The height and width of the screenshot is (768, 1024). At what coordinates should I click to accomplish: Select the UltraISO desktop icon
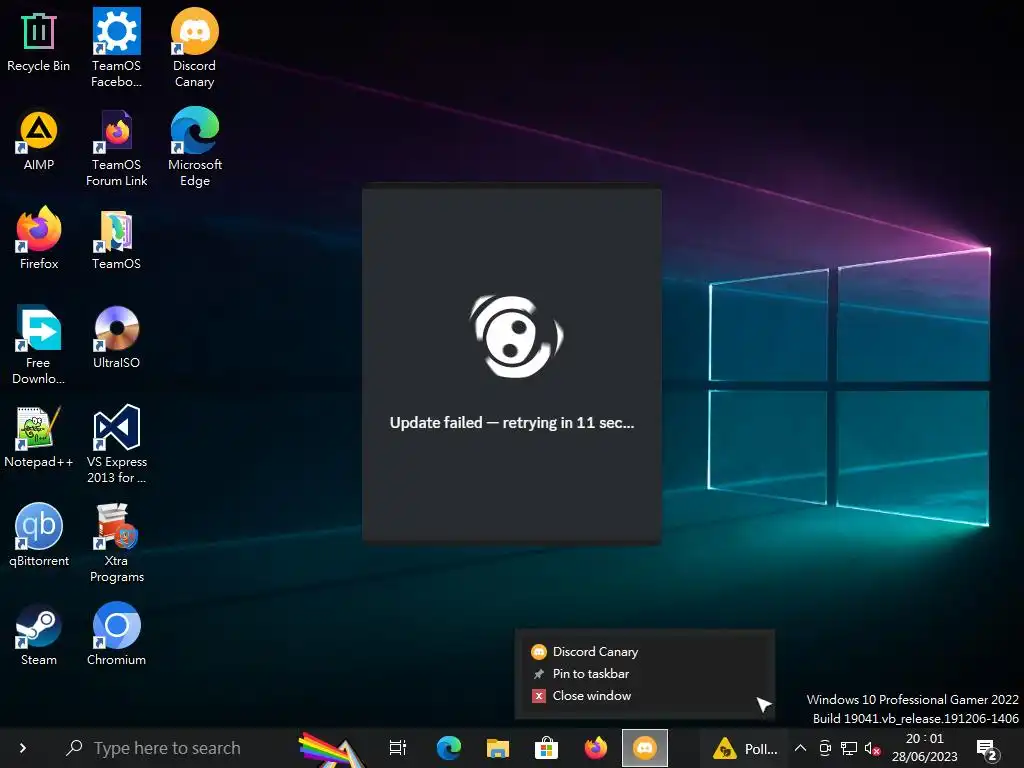click(x=116, y=338)
